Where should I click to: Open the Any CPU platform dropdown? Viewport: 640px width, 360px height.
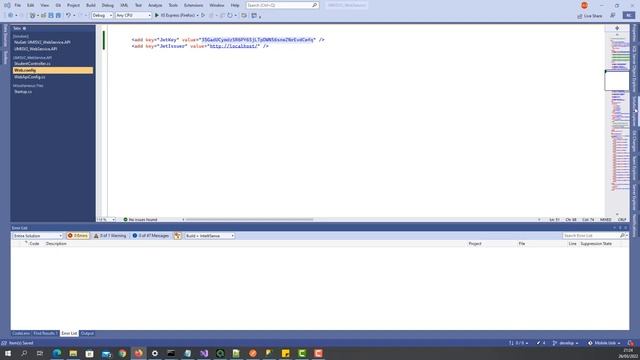133,15
